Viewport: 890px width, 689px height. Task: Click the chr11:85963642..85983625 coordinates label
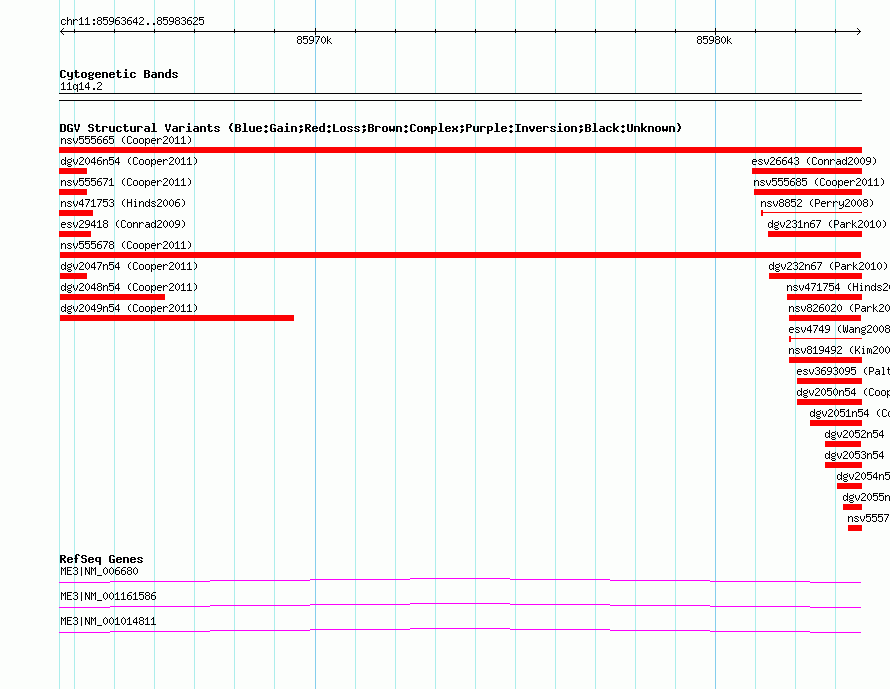[x=132, y=21]
